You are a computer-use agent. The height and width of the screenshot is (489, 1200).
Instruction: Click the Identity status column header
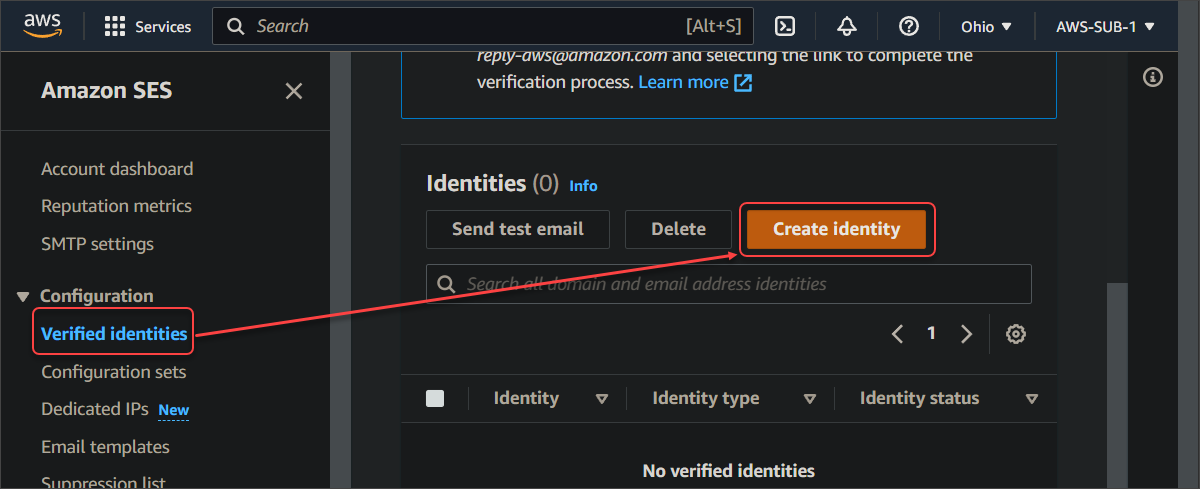(920, 398)
